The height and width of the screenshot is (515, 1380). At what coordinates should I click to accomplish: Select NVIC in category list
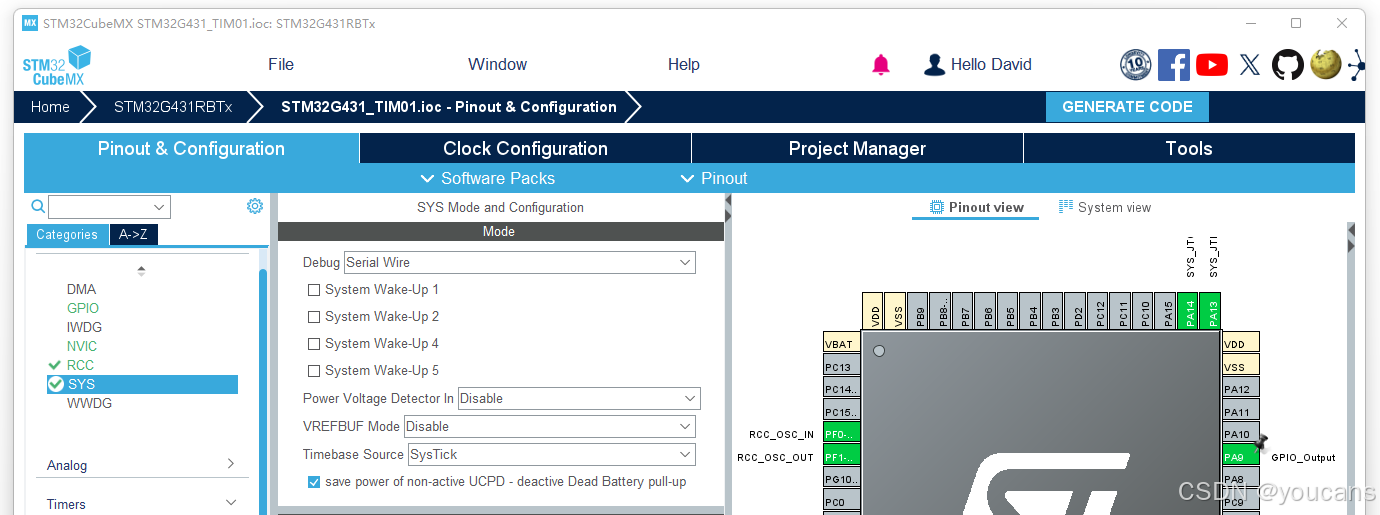pyautogui.click(x=82, y=346)
